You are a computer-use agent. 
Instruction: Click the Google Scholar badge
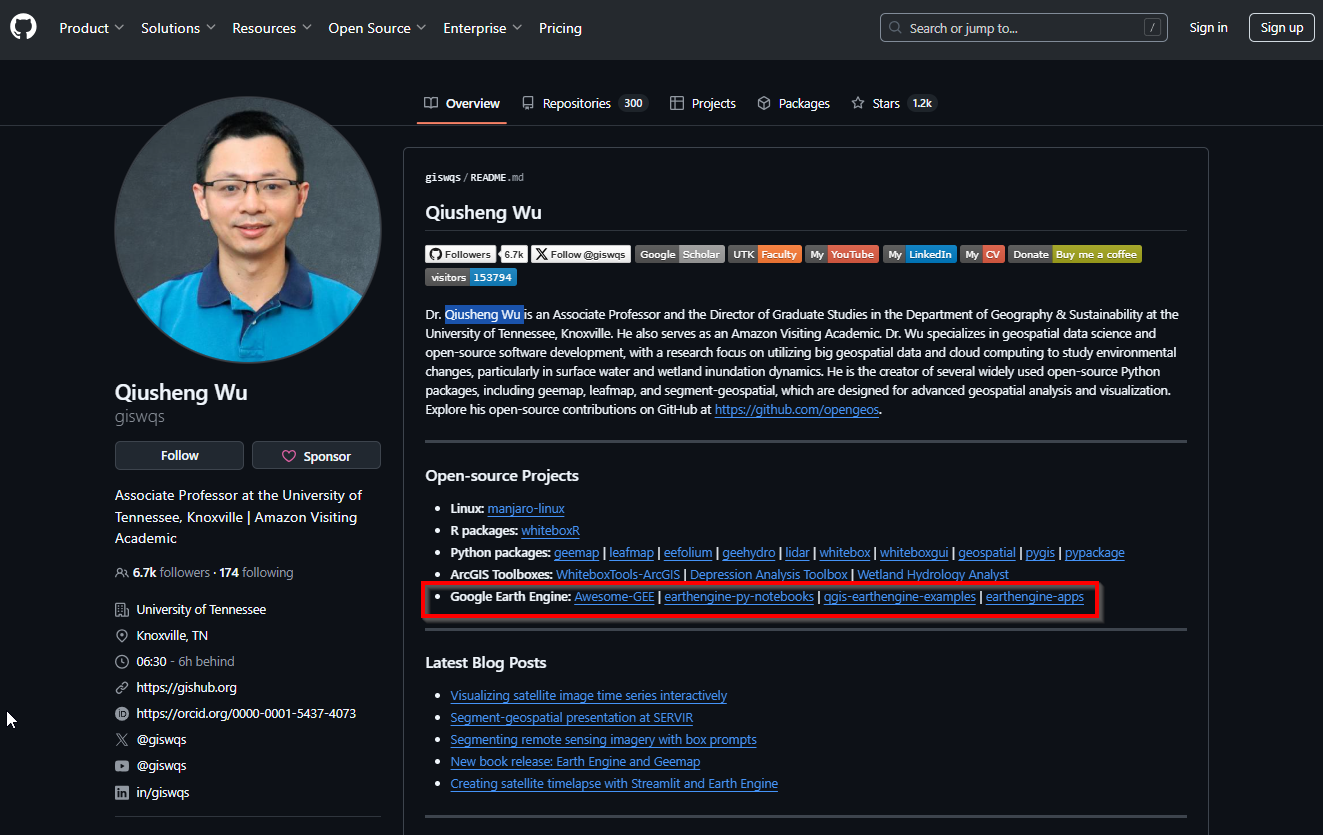point(679,254)
